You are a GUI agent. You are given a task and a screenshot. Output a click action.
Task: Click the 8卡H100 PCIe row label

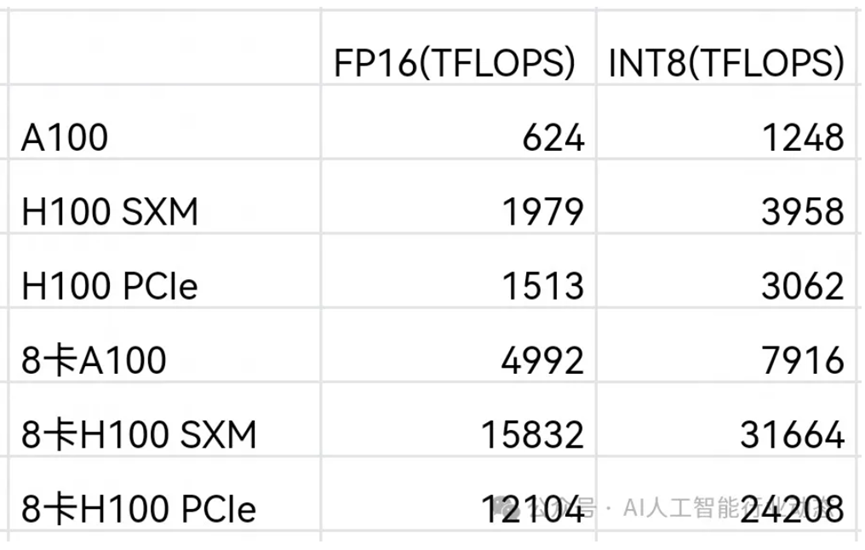click(139, 509)
